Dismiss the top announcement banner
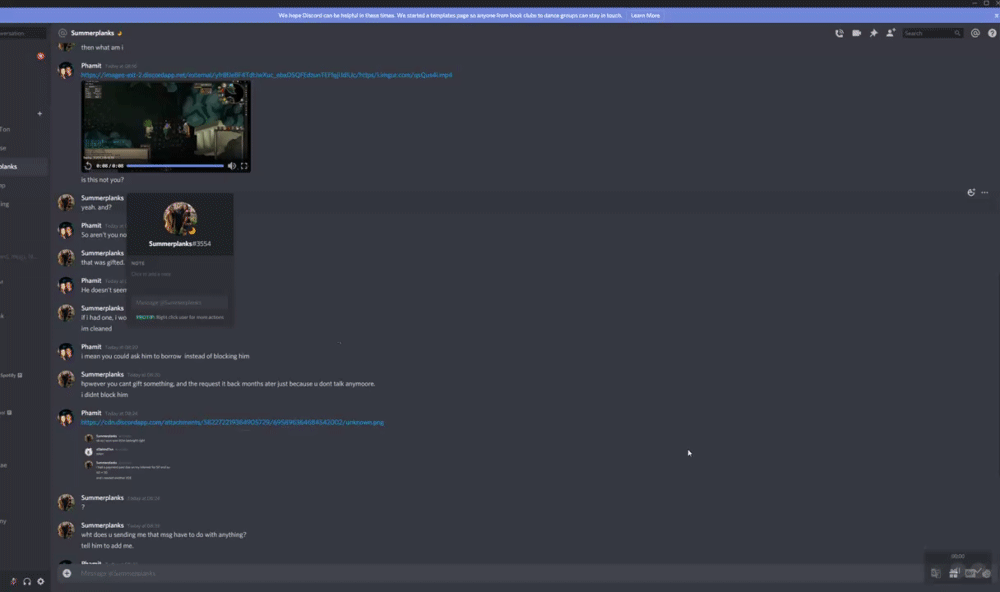 tap(996, 15)
